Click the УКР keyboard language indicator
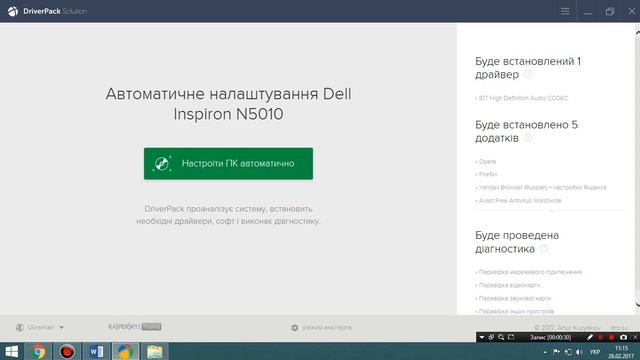Viewport: 640px width, 360px height. click(x=595, y=352)
